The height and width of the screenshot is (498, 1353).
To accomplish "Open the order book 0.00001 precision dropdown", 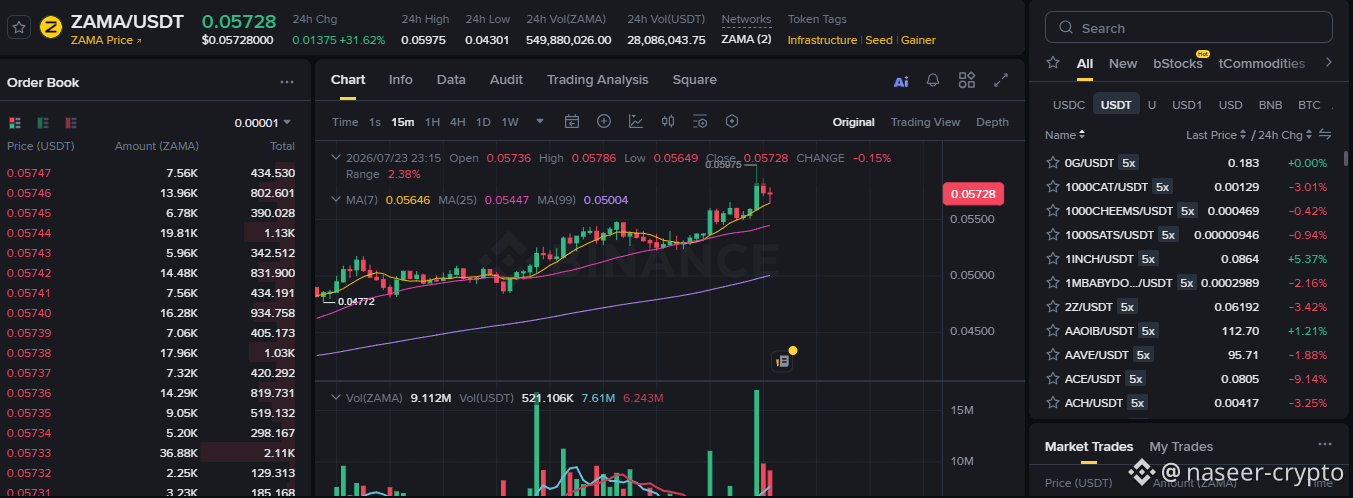I will click(263, 123).
